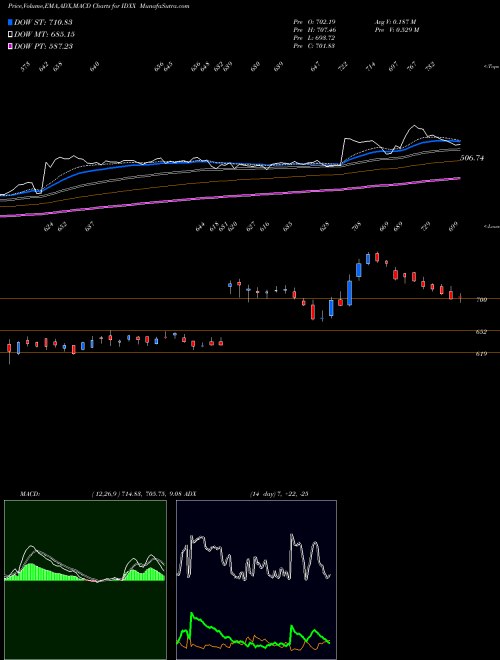Click the blue DOW ST legend swatch

(11, 22)
